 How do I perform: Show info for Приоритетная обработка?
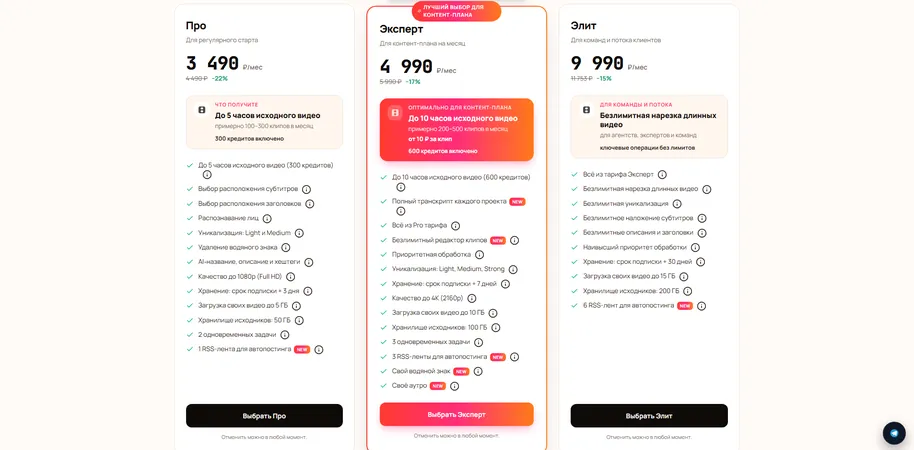tap(479, 255)
